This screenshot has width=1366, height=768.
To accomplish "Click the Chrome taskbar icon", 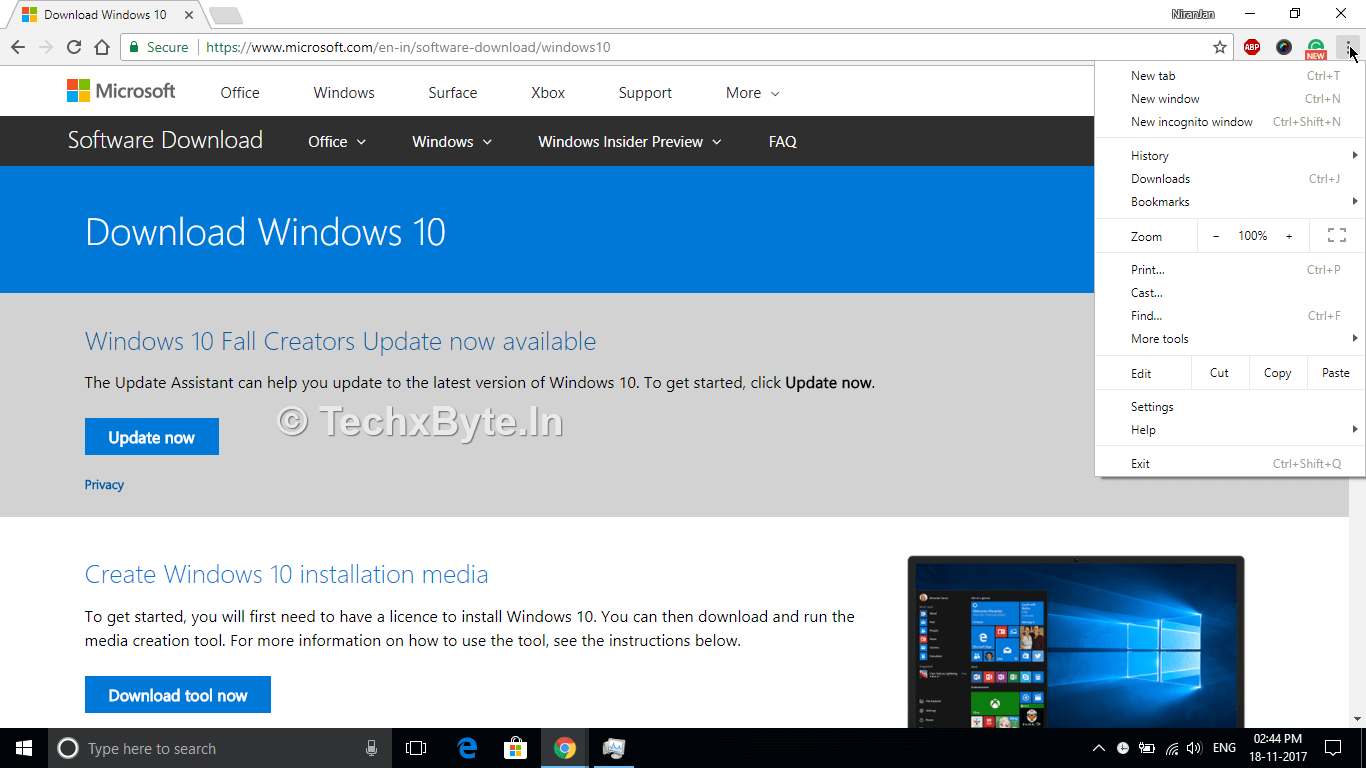I will 565,748.
